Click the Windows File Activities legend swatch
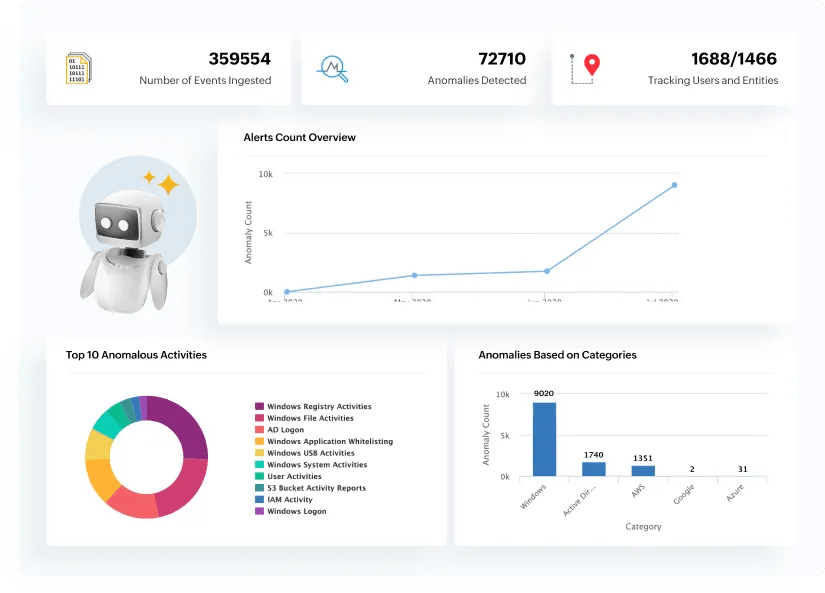Viewport: 825px width, 593px height. [x=259, y=418]
